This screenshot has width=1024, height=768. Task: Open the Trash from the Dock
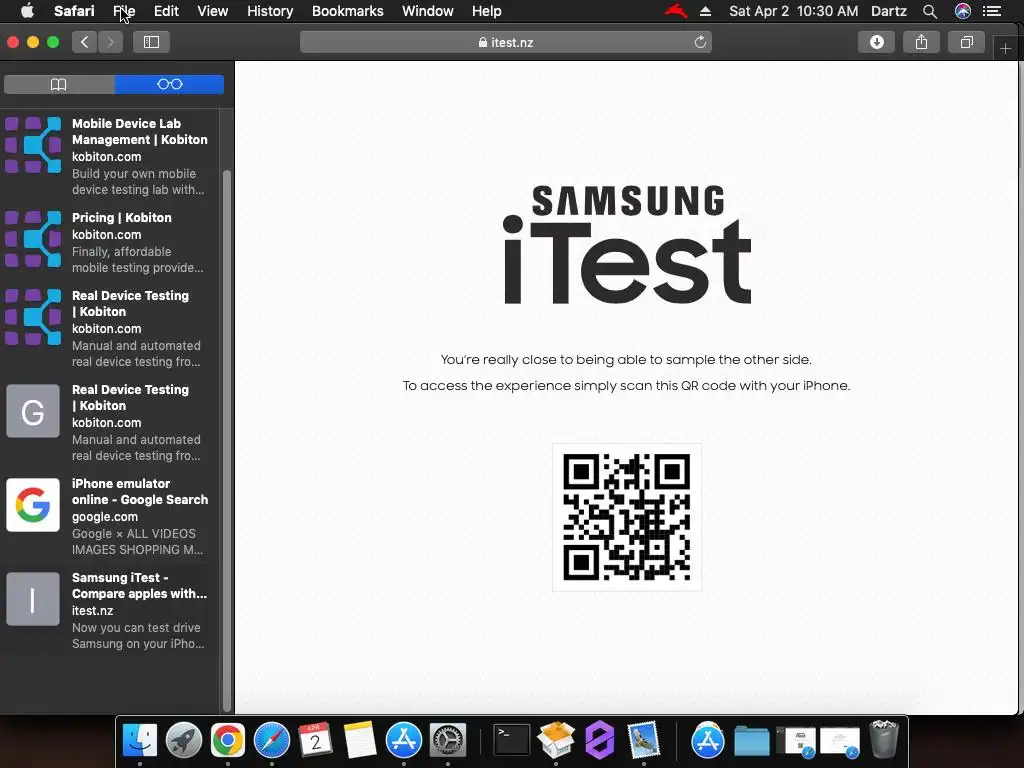(884, 739)
